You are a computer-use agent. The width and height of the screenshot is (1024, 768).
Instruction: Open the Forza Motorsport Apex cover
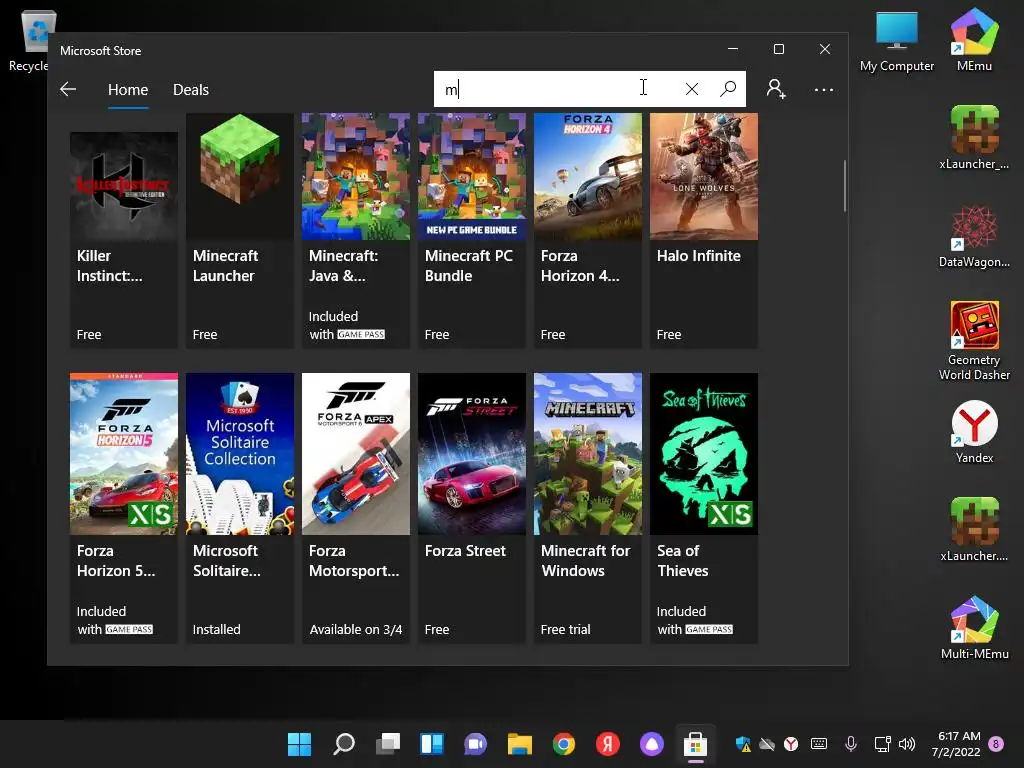click(356, 454)
